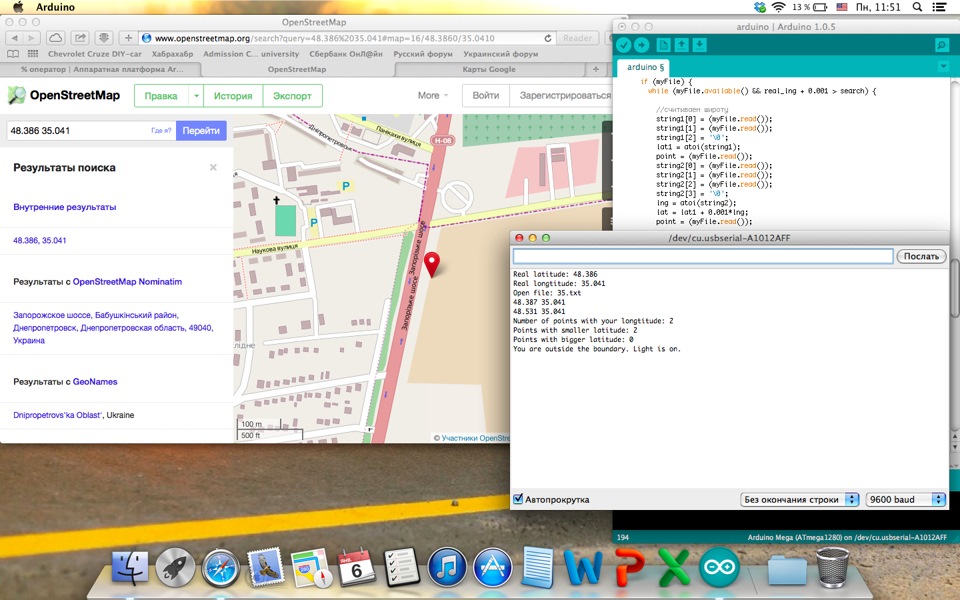Open the Apple menu

(18, 7)
